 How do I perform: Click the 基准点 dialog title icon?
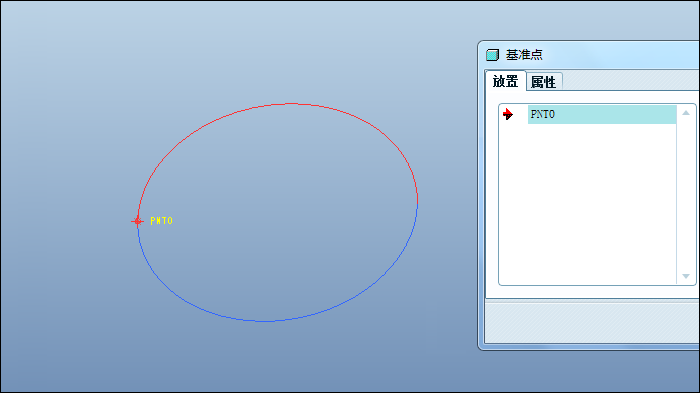pyautogui.click(x=492, y=55)
